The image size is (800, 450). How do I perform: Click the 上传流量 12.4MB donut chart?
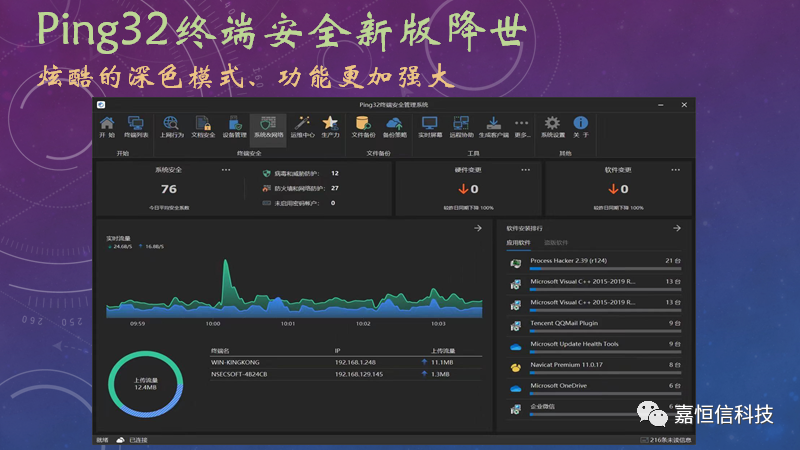click(x=145, y=384)
